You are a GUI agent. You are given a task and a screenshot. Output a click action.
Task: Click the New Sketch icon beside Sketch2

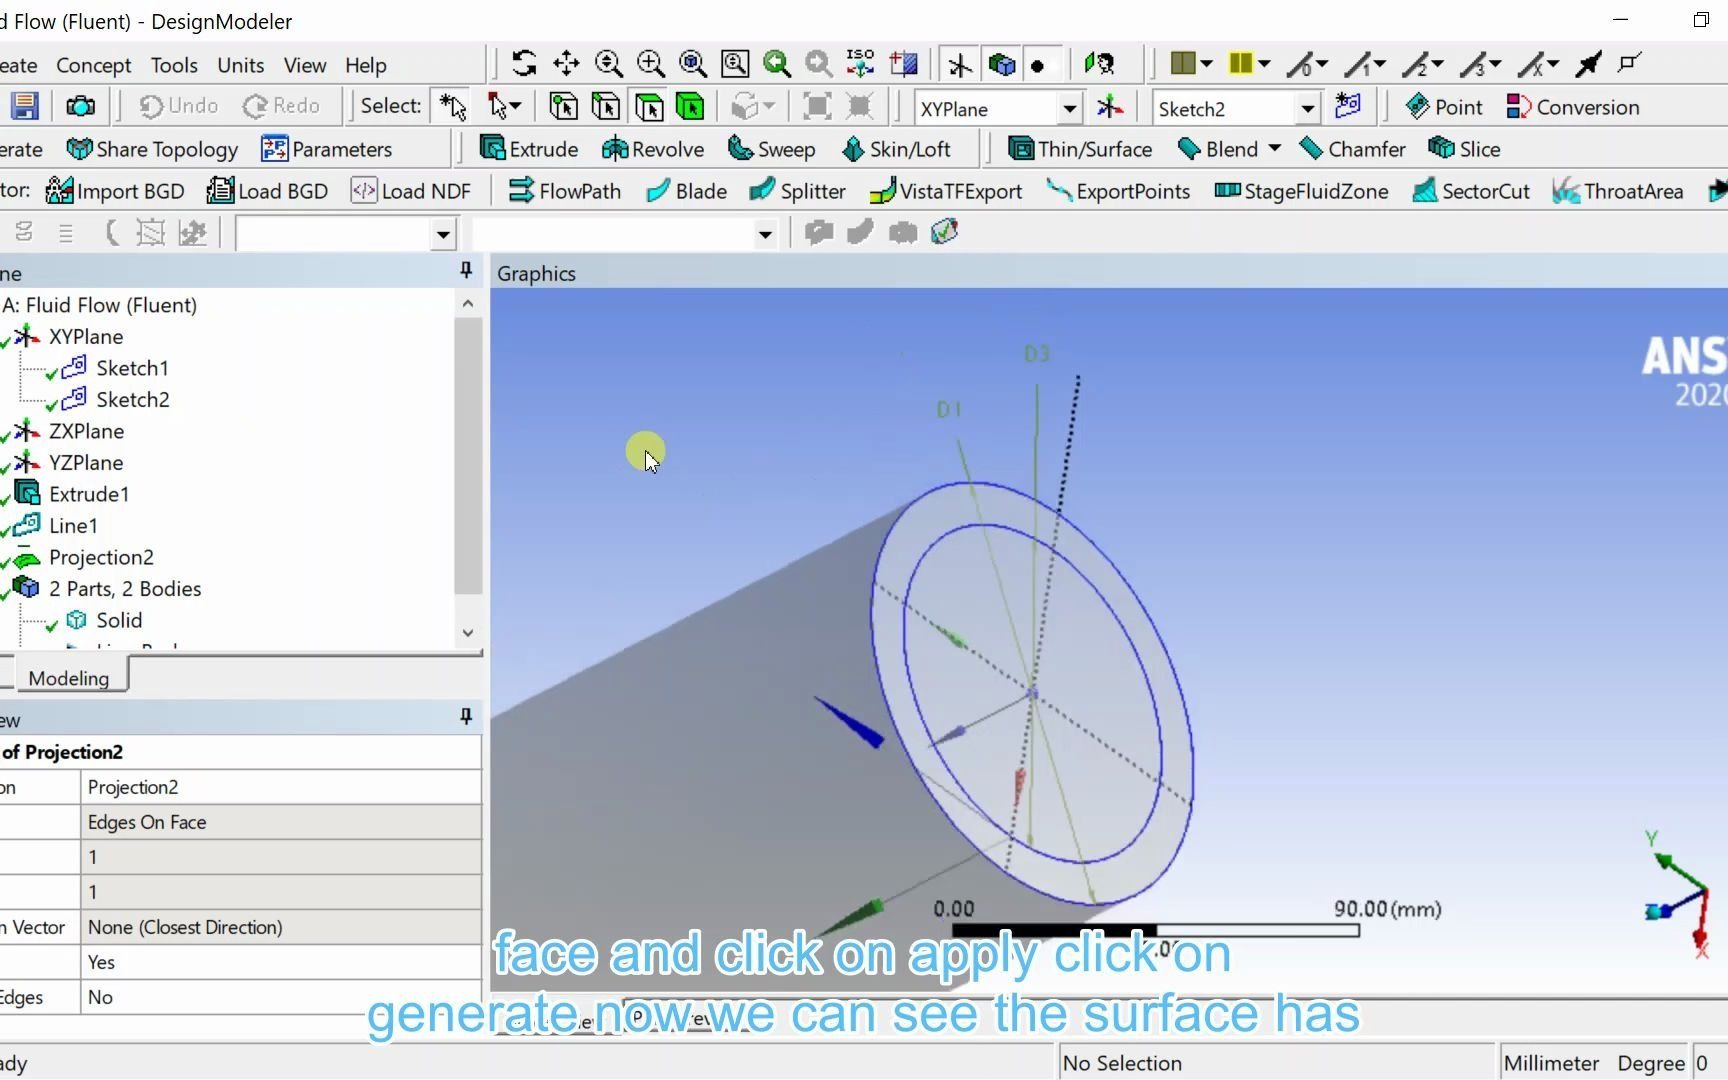1348,106
